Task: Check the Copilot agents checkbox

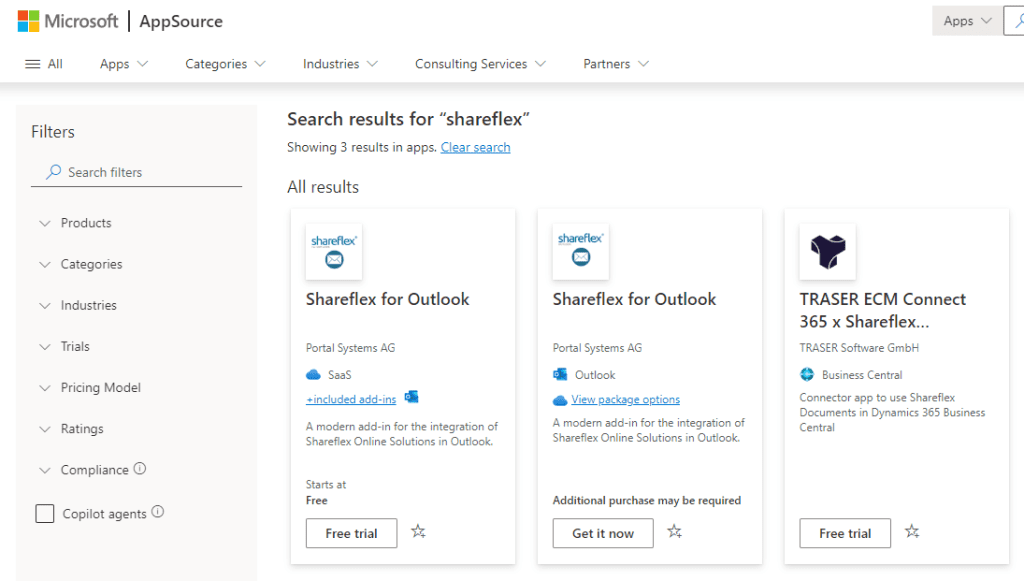Action: coord(45,514)
